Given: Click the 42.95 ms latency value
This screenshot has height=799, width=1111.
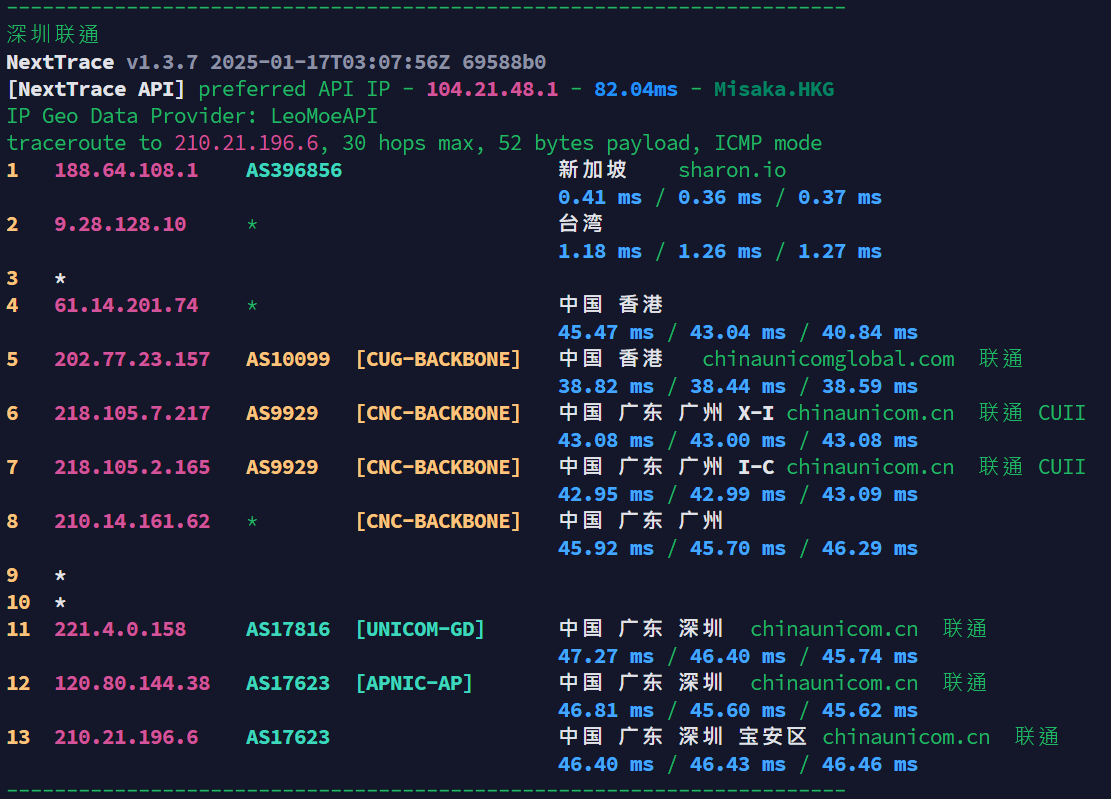Looking at the screenshot, I should 606,494.
